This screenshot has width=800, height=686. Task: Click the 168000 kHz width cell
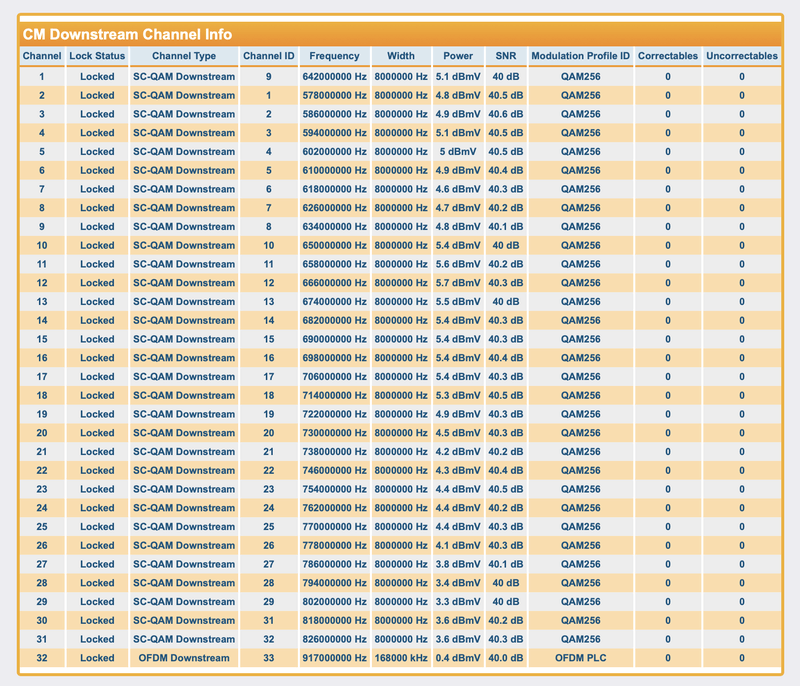pyautogui.click(x=401, y=658)
